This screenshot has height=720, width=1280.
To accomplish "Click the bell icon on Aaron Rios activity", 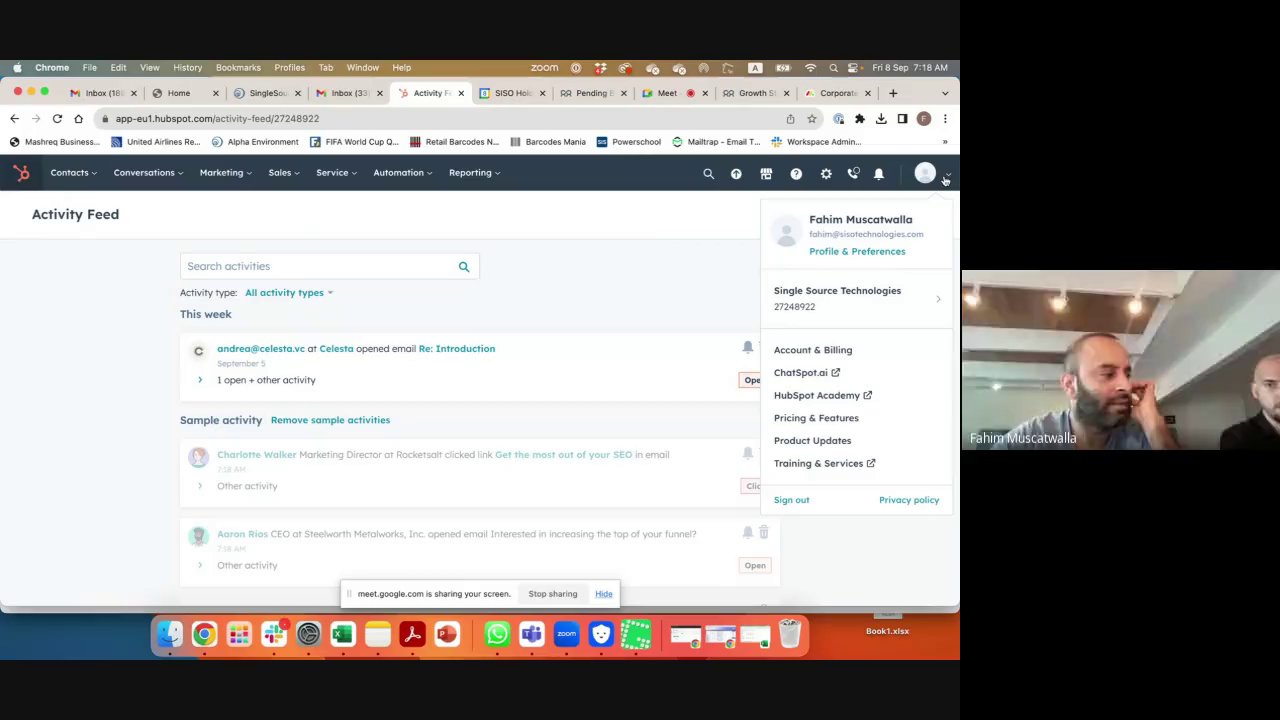I will [747, 533].
